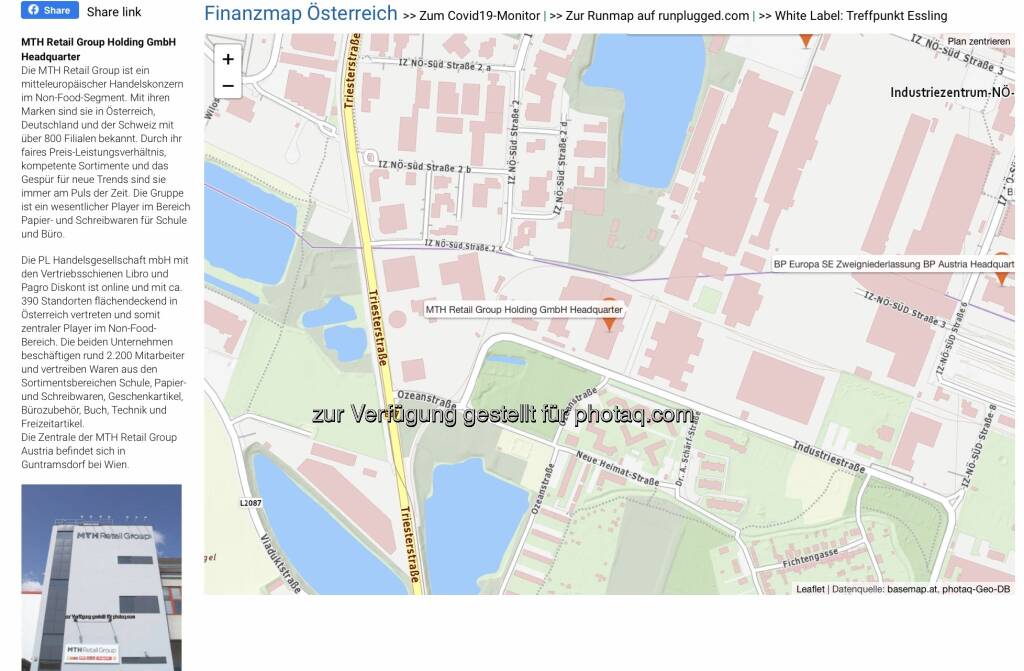
Task: Open the basemap.at data source link
Action: point(910,589)
